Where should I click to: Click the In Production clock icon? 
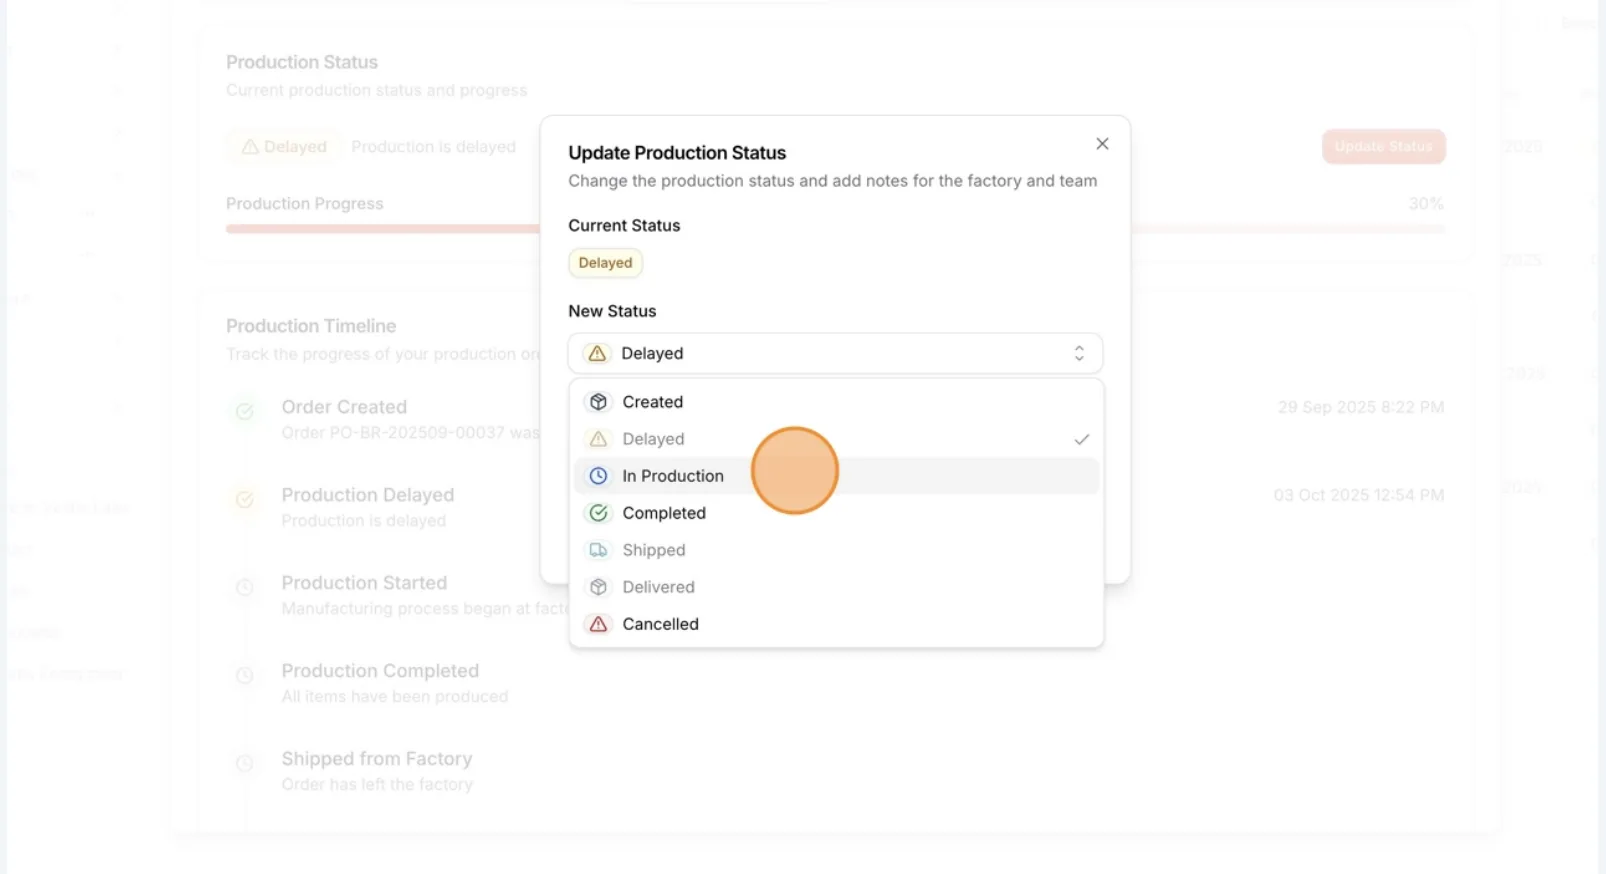point(598,476)
